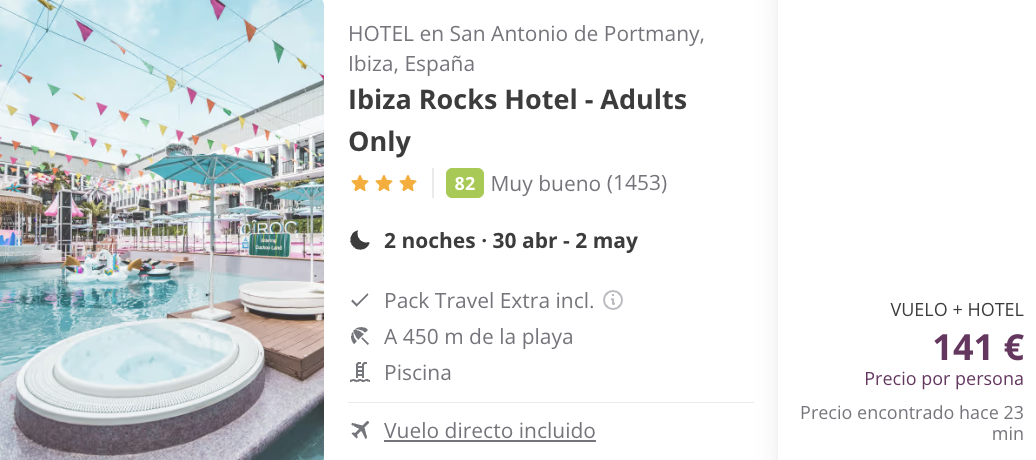Click the 'Pack Travel Extra incl.' label

489,300
